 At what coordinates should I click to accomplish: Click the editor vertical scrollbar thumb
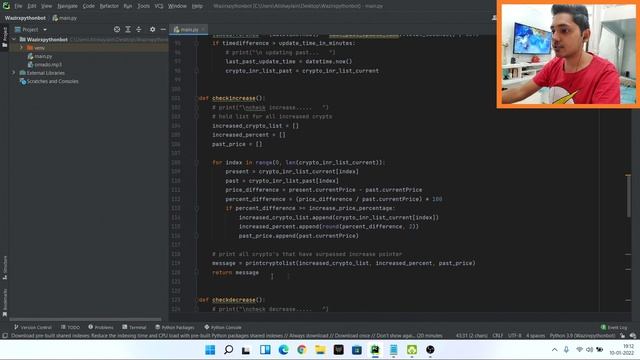pyautogui.click(x=628, y=196)
